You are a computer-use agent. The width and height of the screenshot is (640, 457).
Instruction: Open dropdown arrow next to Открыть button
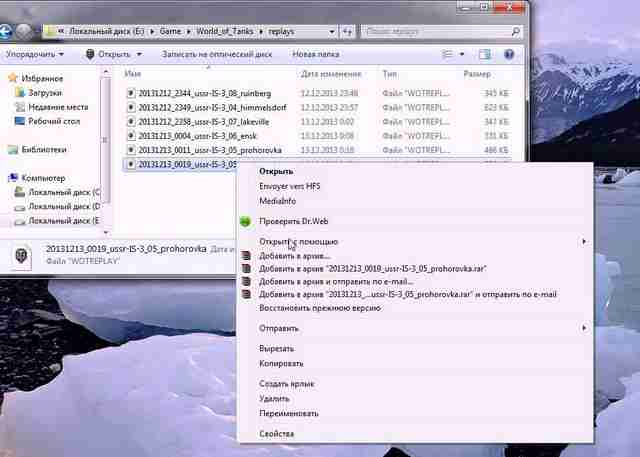coord(139,54)
